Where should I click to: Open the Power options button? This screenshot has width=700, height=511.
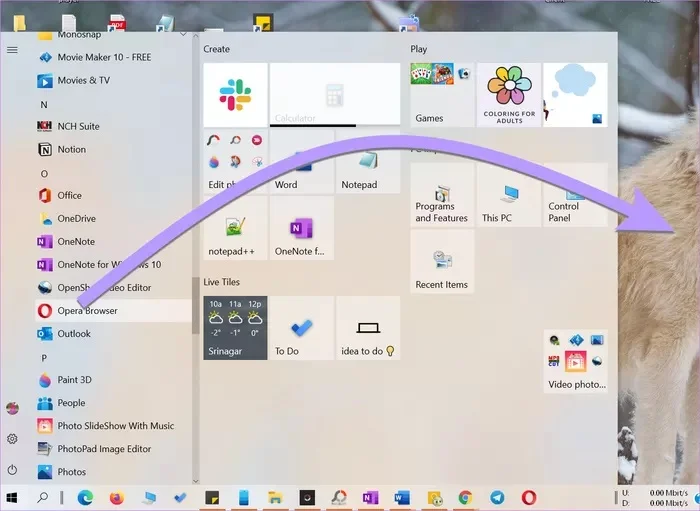coord(12,469)
